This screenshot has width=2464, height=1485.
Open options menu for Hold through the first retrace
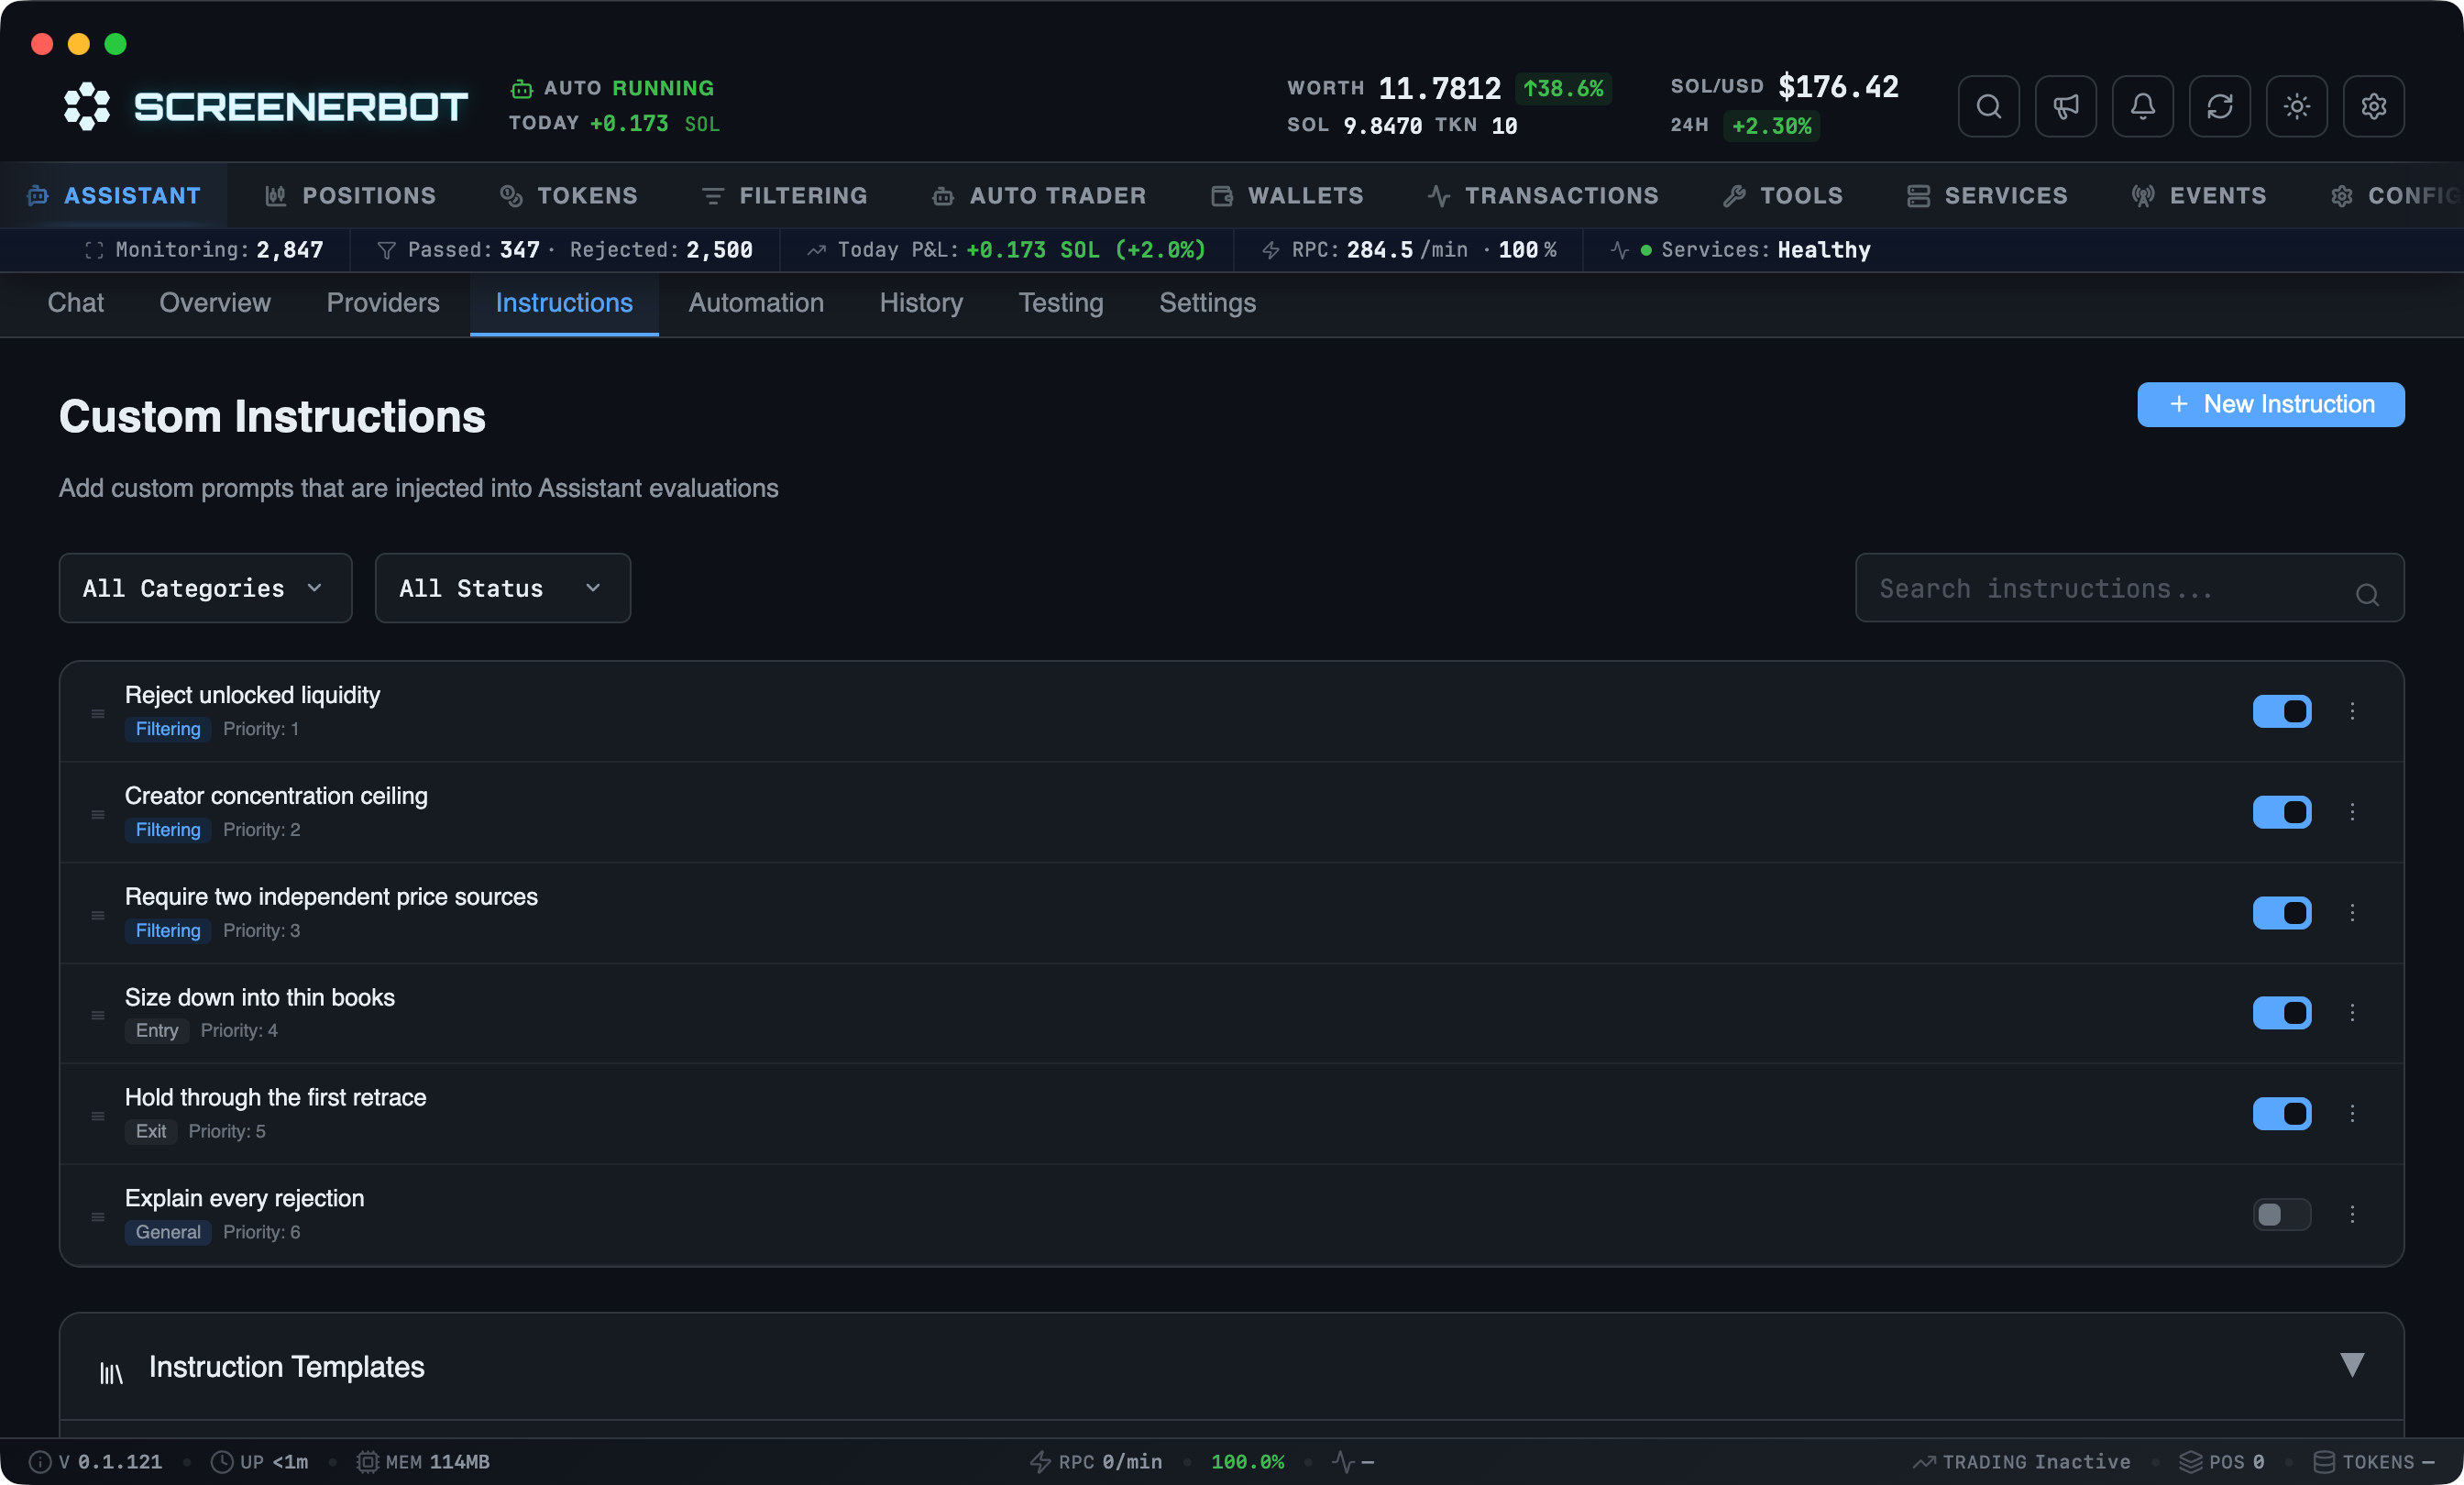coord(2352,1114)
